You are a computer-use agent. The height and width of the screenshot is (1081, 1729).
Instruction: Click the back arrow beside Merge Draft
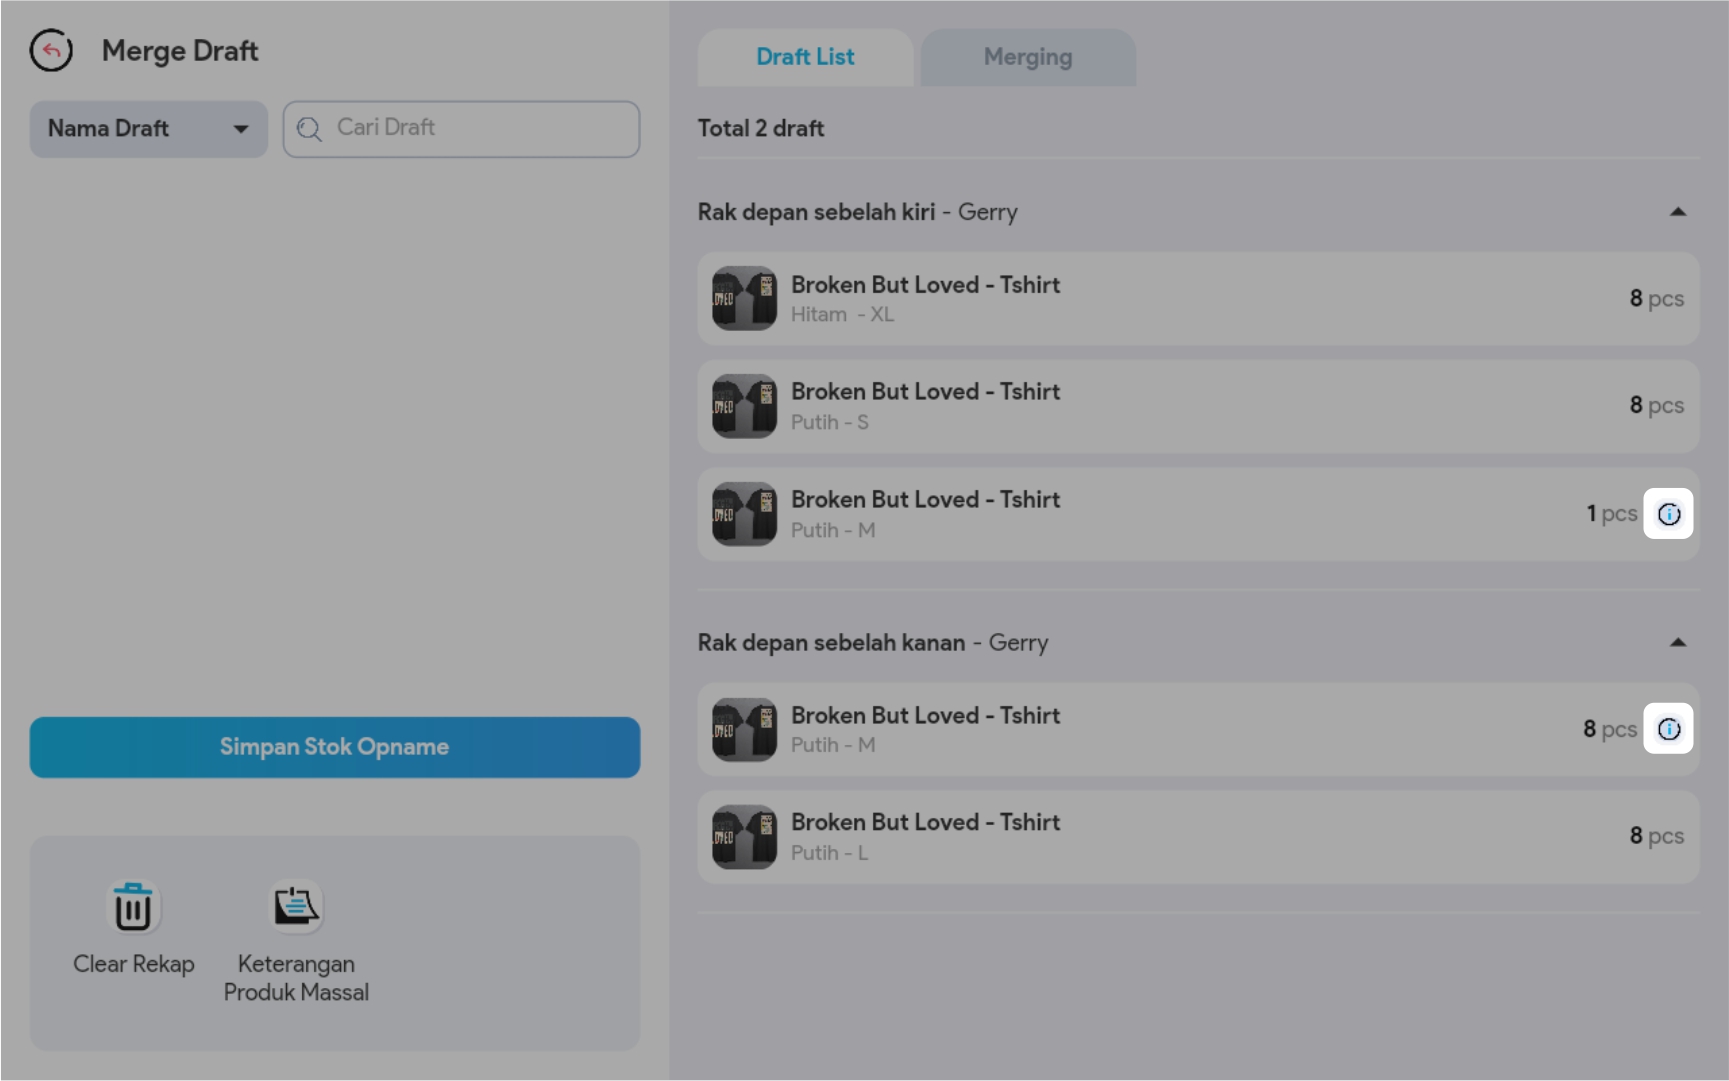(x=51, y=51)
